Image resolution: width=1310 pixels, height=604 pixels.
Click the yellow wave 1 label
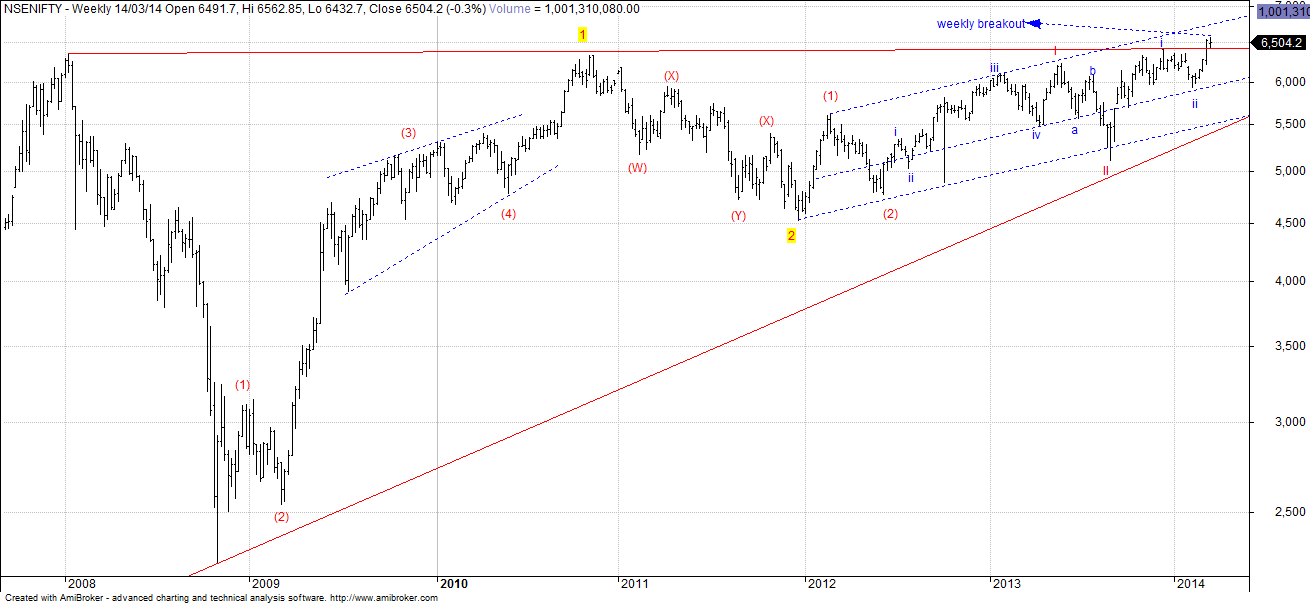point(582,34)
